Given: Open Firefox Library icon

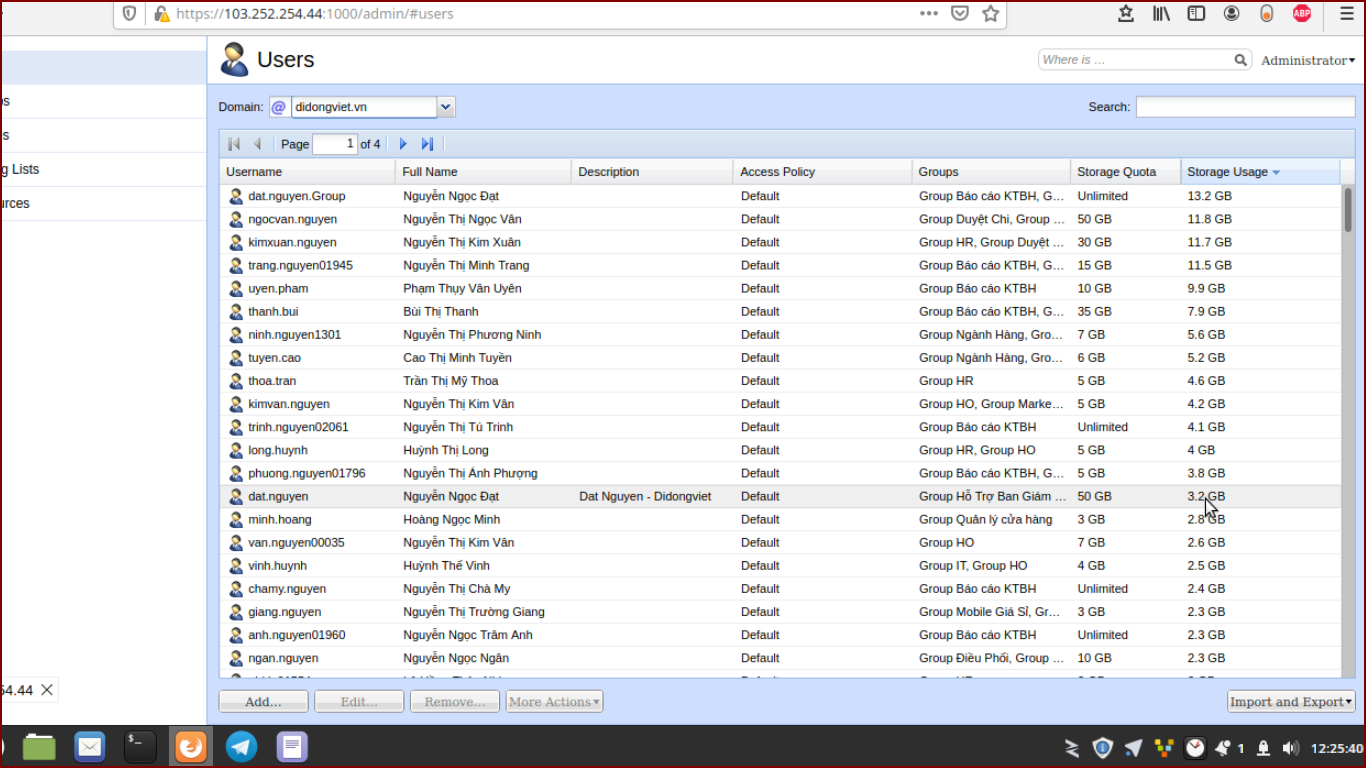Looking at the screenshot, I should point(1161,13).
